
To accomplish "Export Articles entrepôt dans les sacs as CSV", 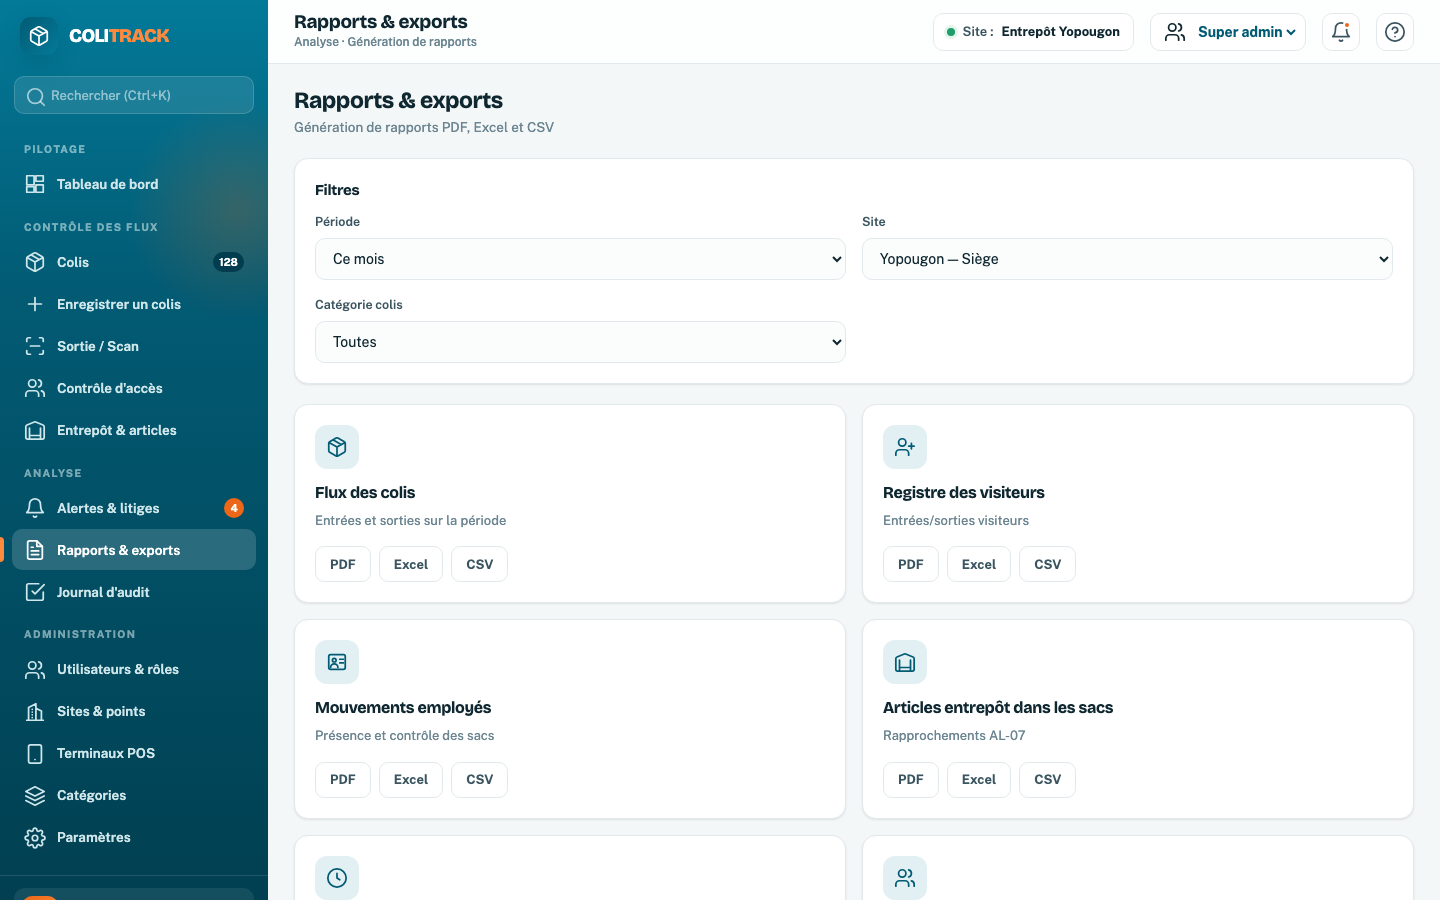I will [1048, 779].
